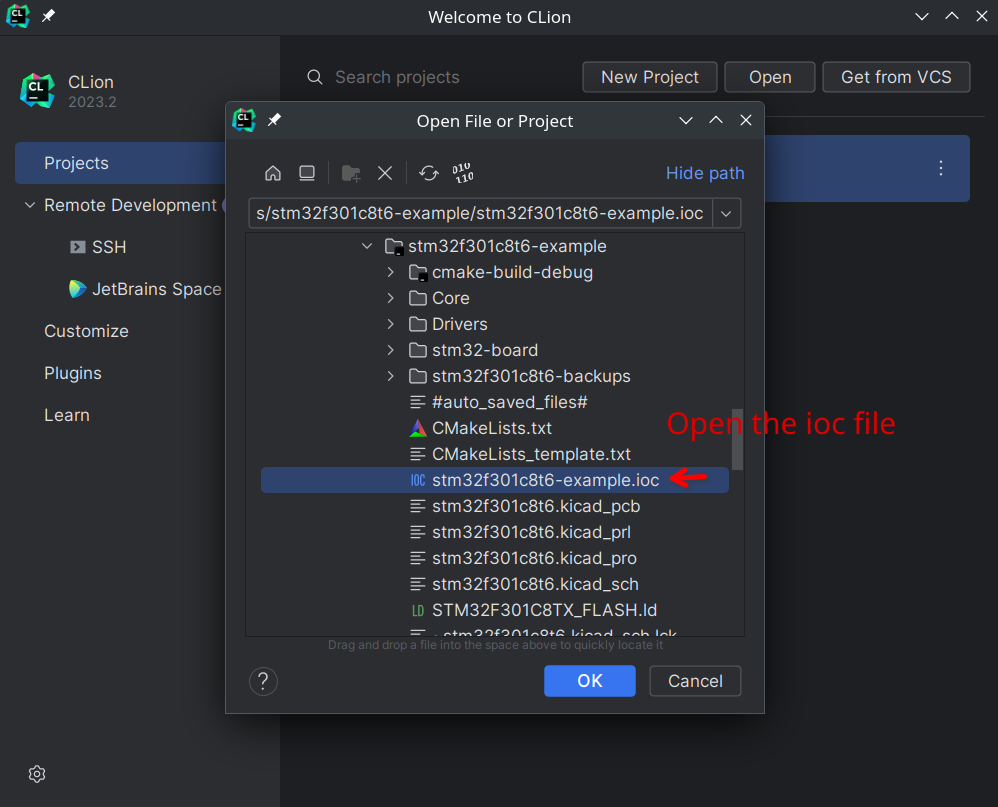The width and height of the screenshot is (998, 807).
Task: Click the Hide path link
Action: 705,173
